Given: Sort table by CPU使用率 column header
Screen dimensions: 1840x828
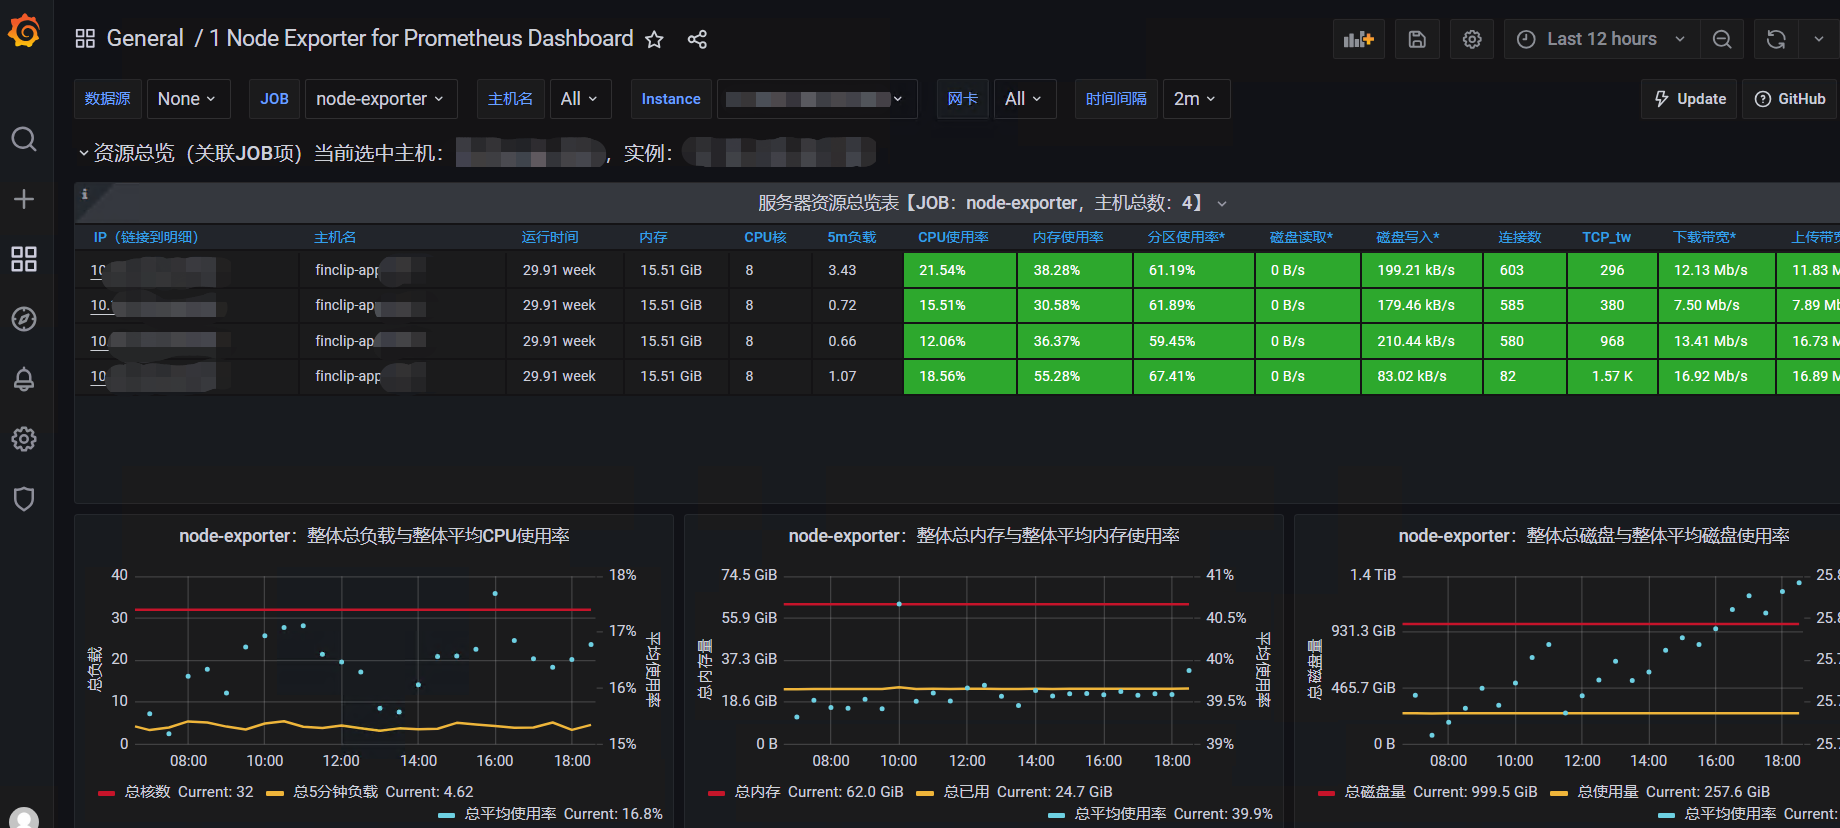Looking at the screenshot, I should click(x=953, y=237).
